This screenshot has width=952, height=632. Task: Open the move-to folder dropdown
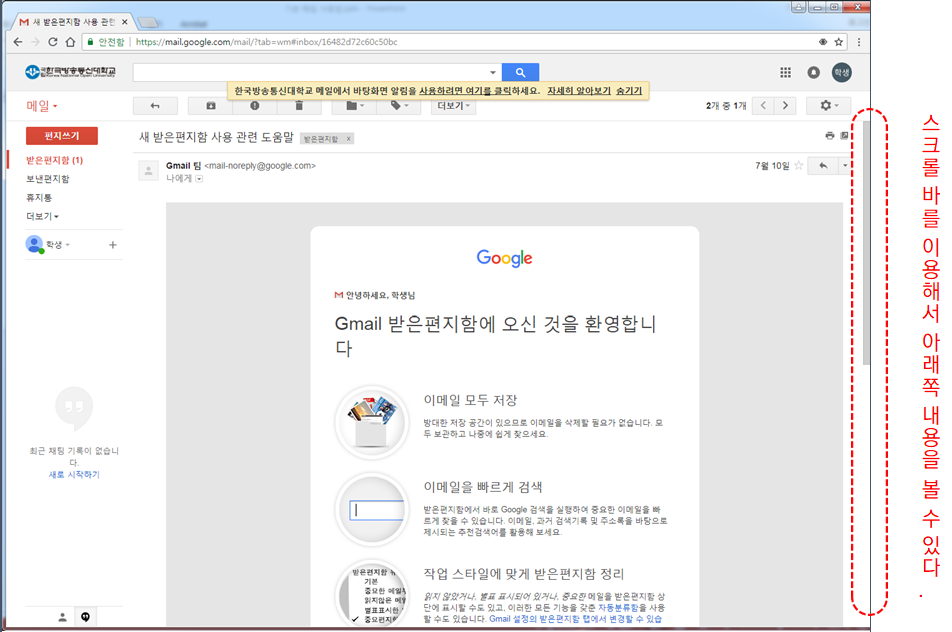click(x=355, y=106)
